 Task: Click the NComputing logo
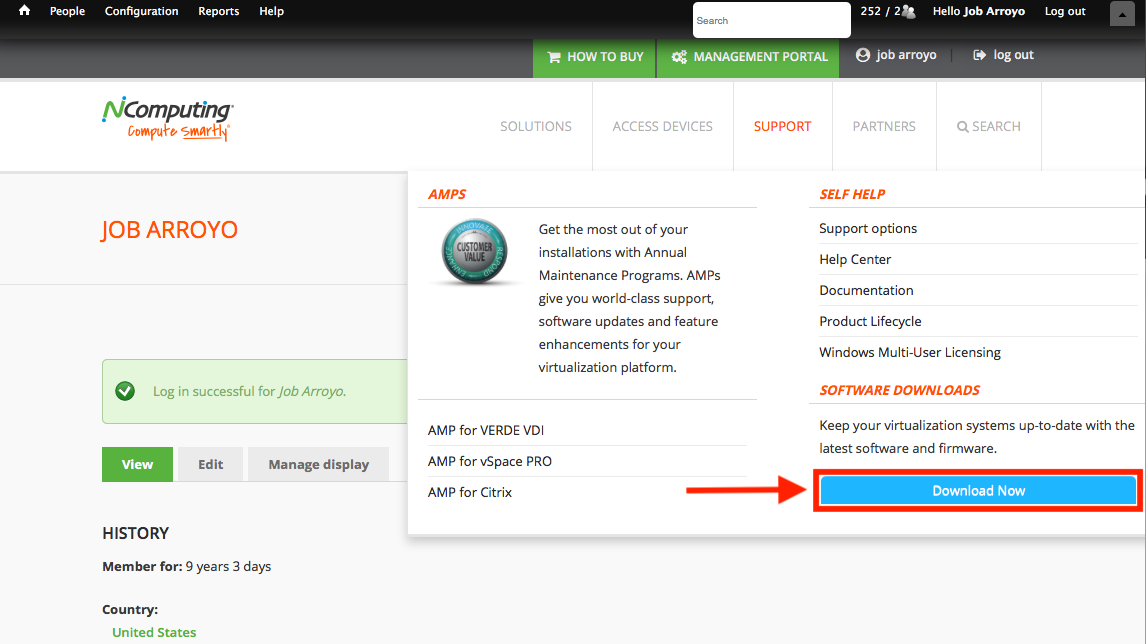[167, 118]
